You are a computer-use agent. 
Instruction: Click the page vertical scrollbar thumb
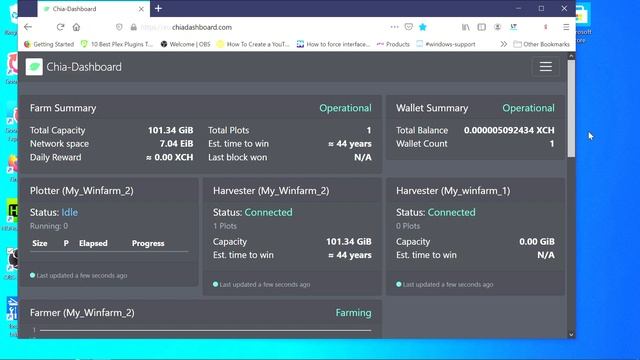point(571,108)
